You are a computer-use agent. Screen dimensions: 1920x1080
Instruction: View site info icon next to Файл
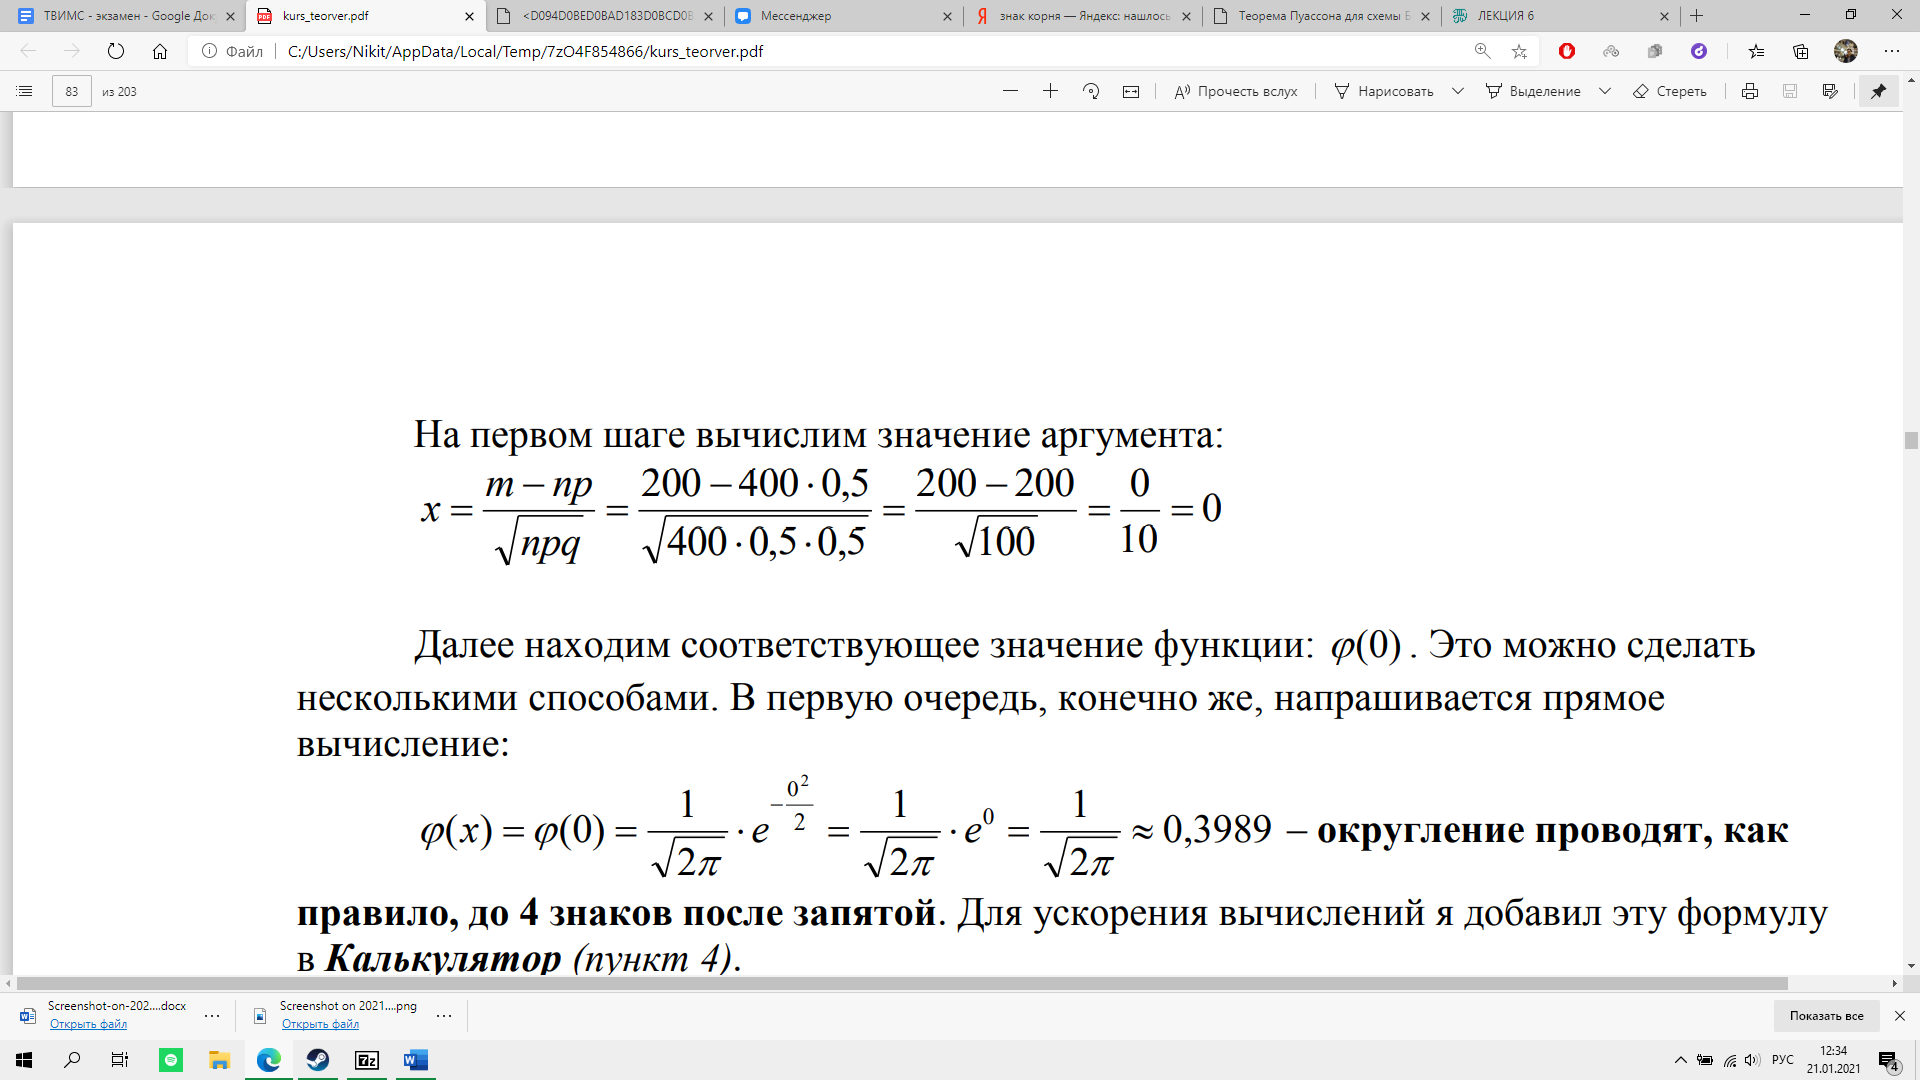(x=209, y=51)
